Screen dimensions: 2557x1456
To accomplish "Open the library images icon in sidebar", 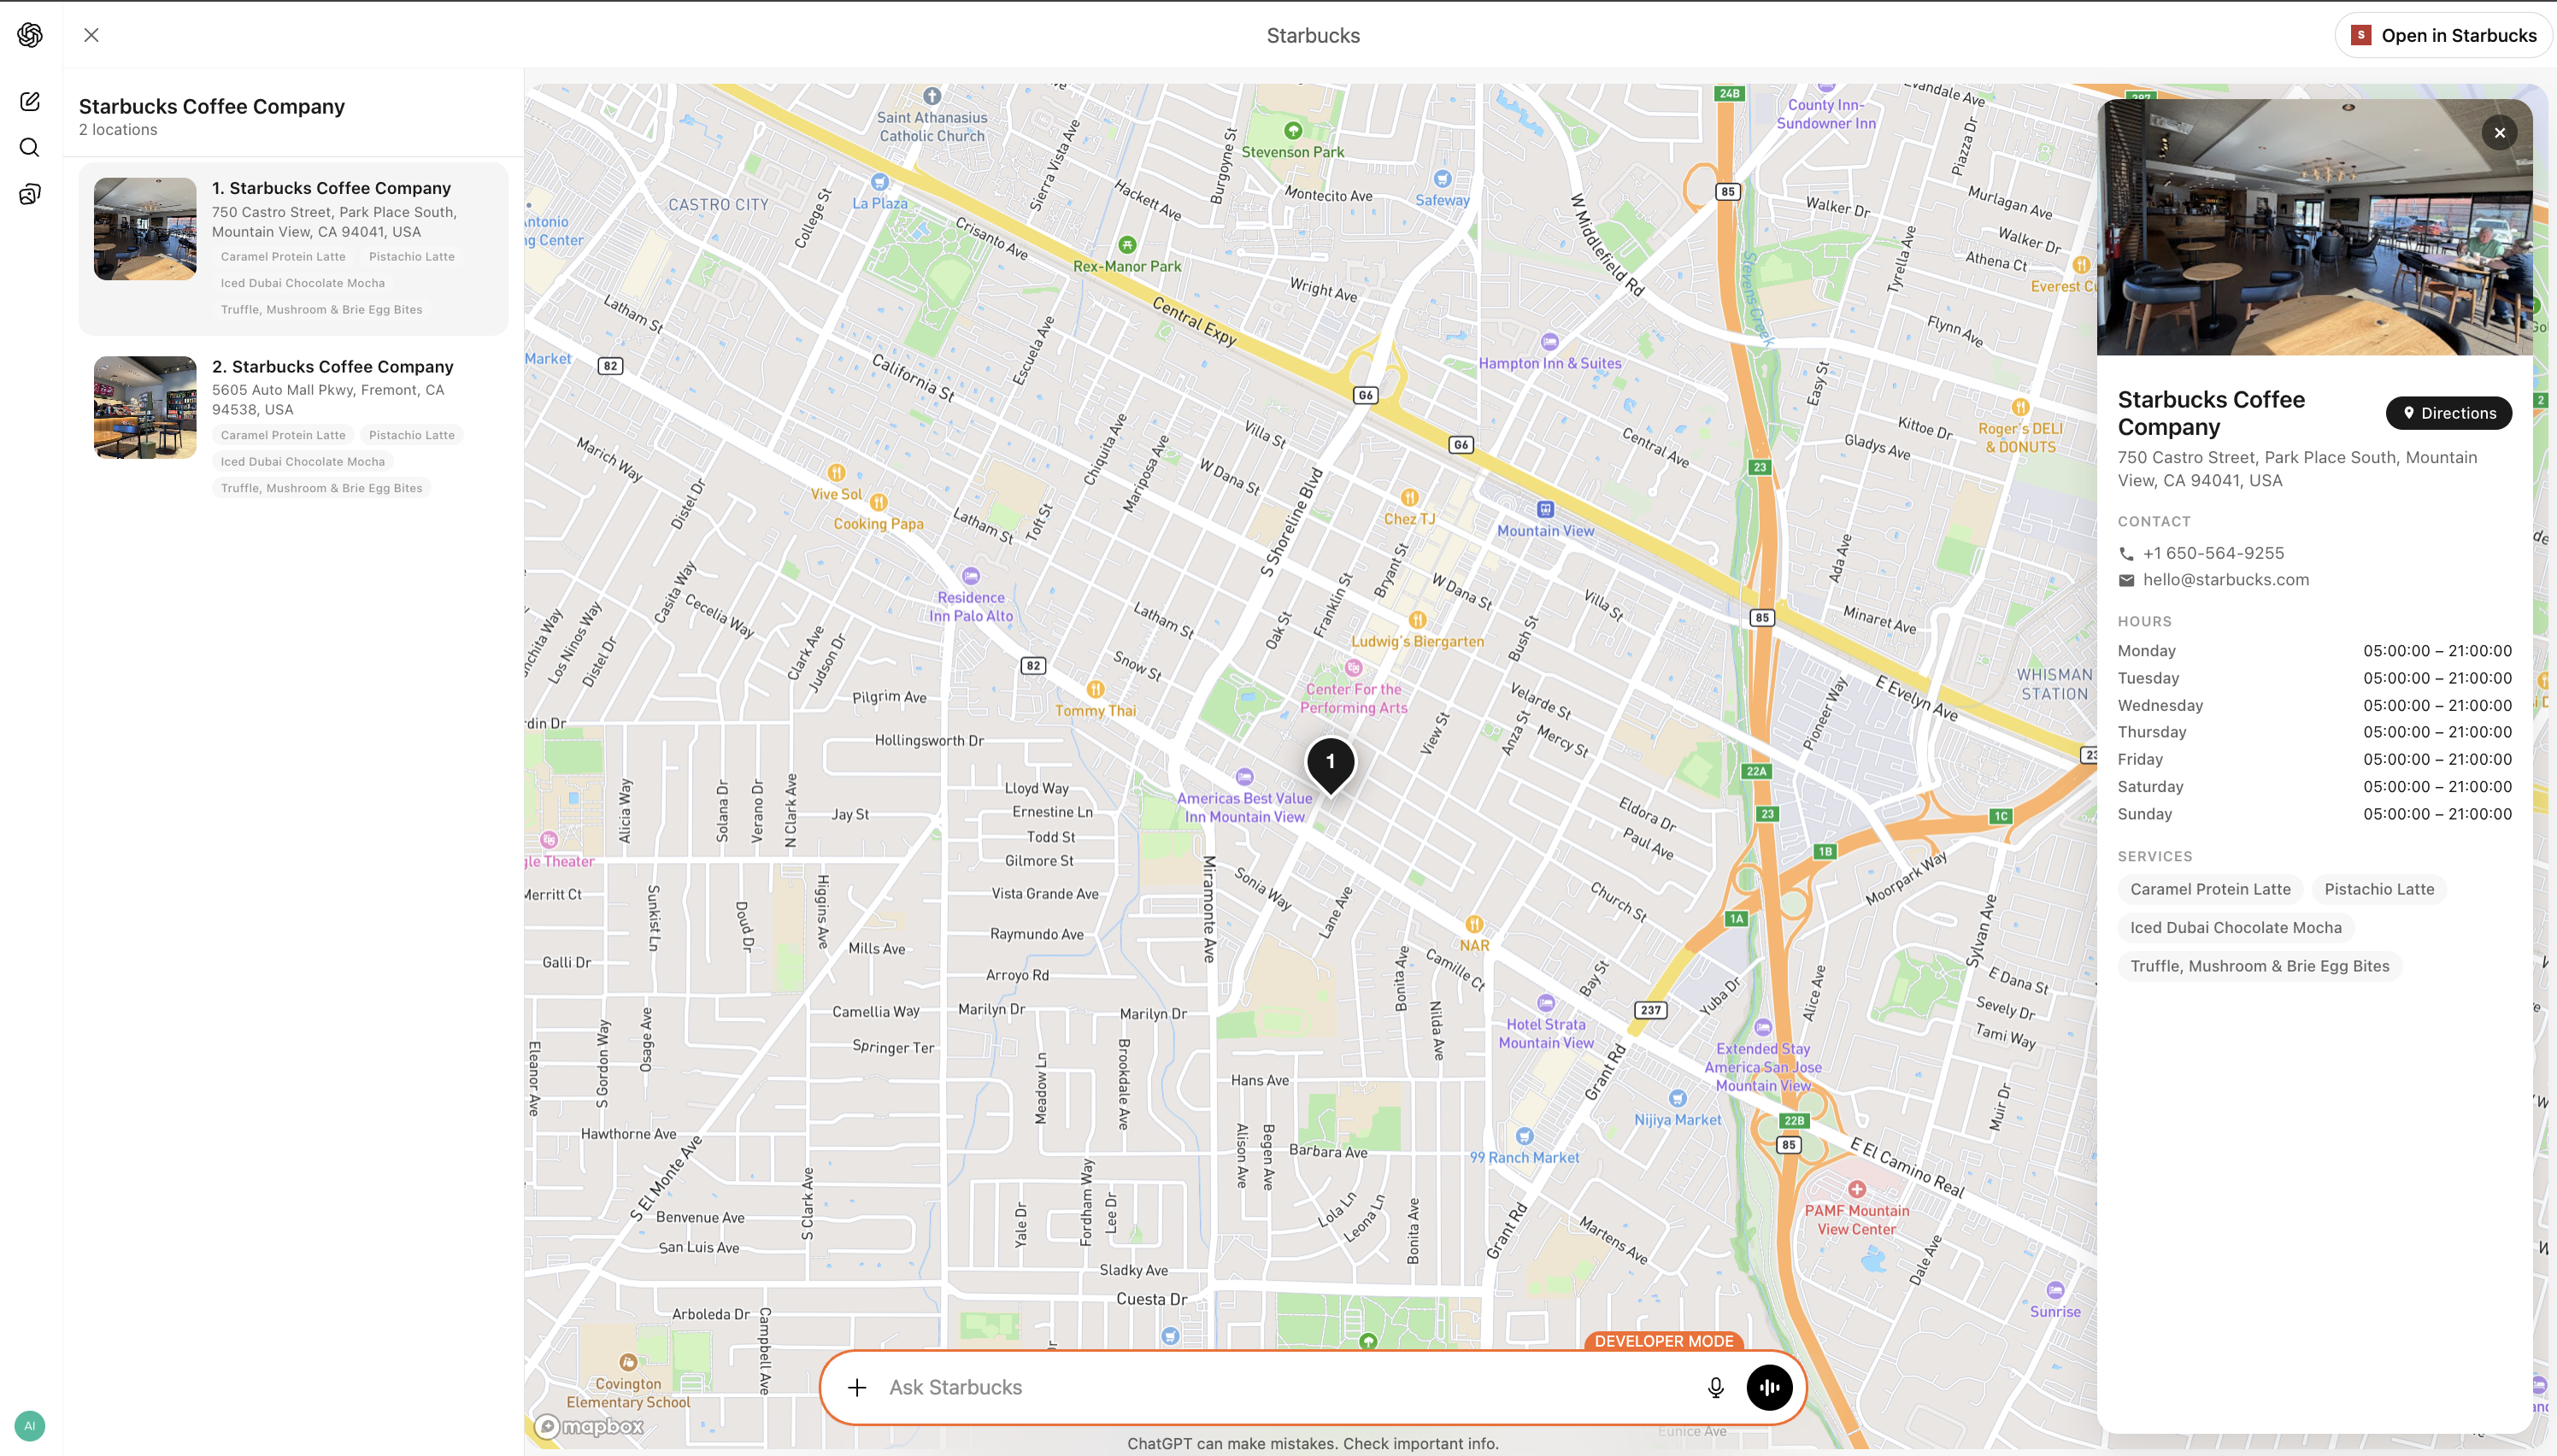I will pyautogui.click(x=30, y=194).
